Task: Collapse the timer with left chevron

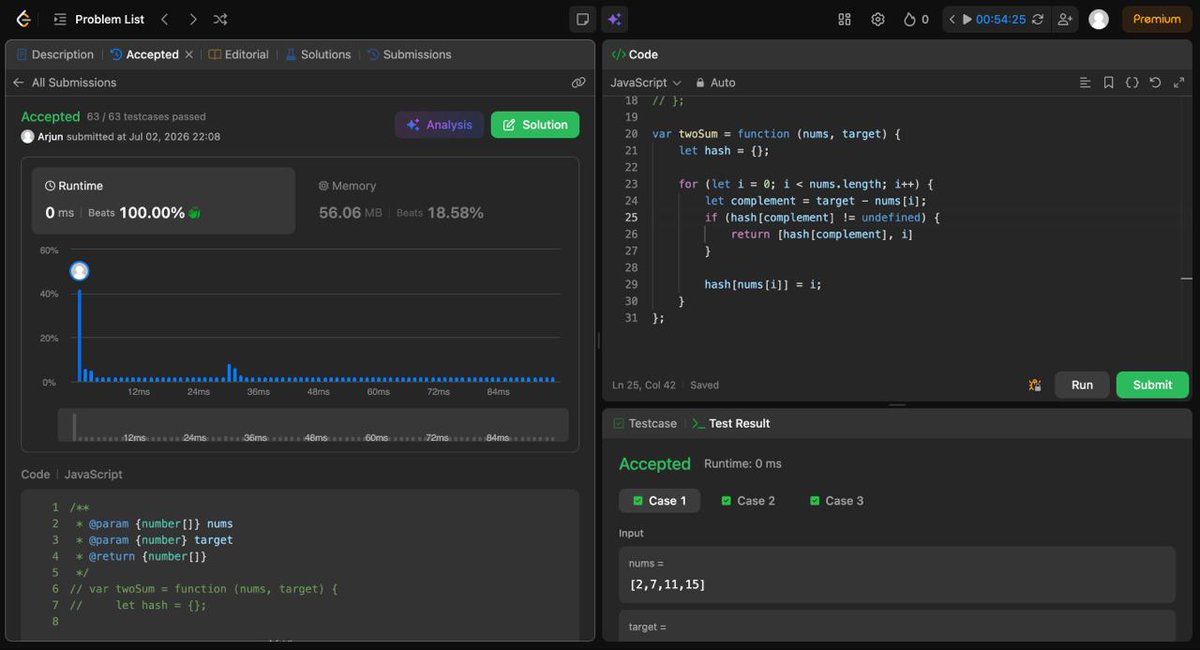Action: pos(952,19)
